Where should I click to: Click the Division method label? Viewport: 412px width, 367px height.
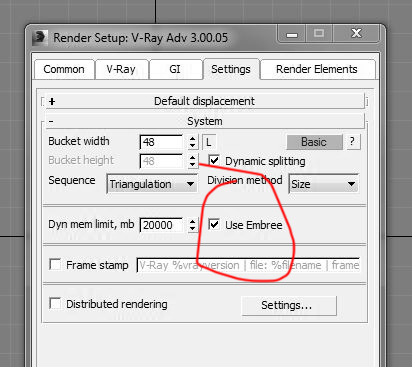[244, 180]
